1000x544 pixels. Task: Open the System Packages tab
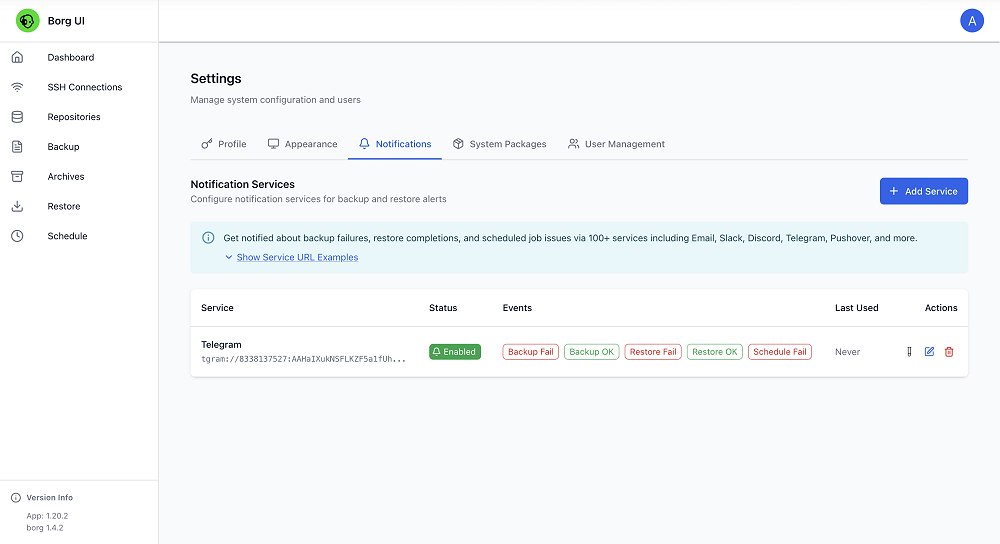[x=499, y=144]
